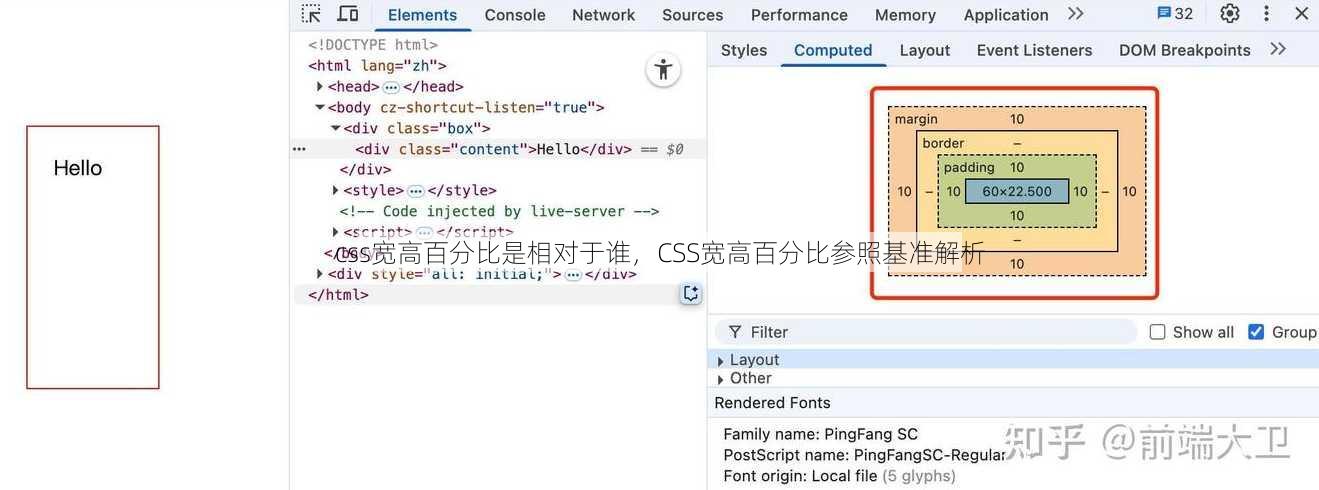The width and height of the screenshot is (1319, 490).
Task: Open the Memory tab
Action: (x=905, y=15)
